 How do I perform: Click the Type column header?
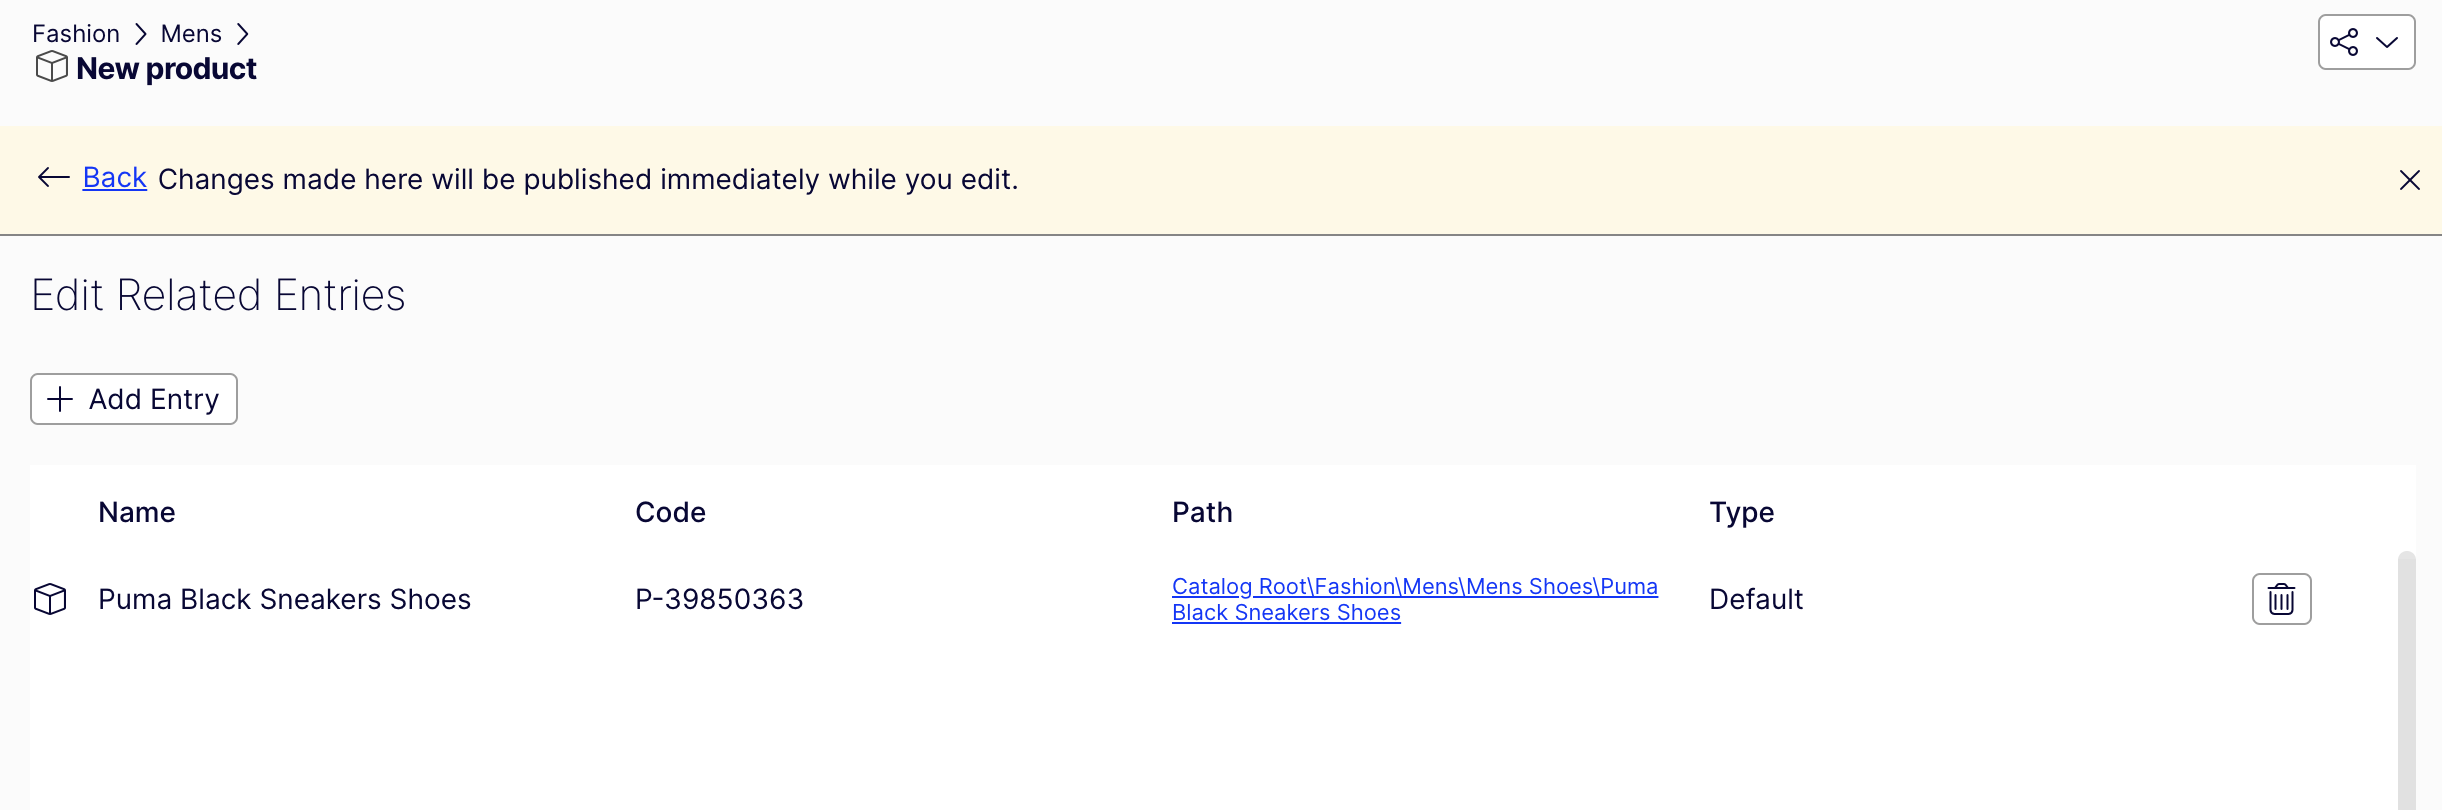point(1741,512)
